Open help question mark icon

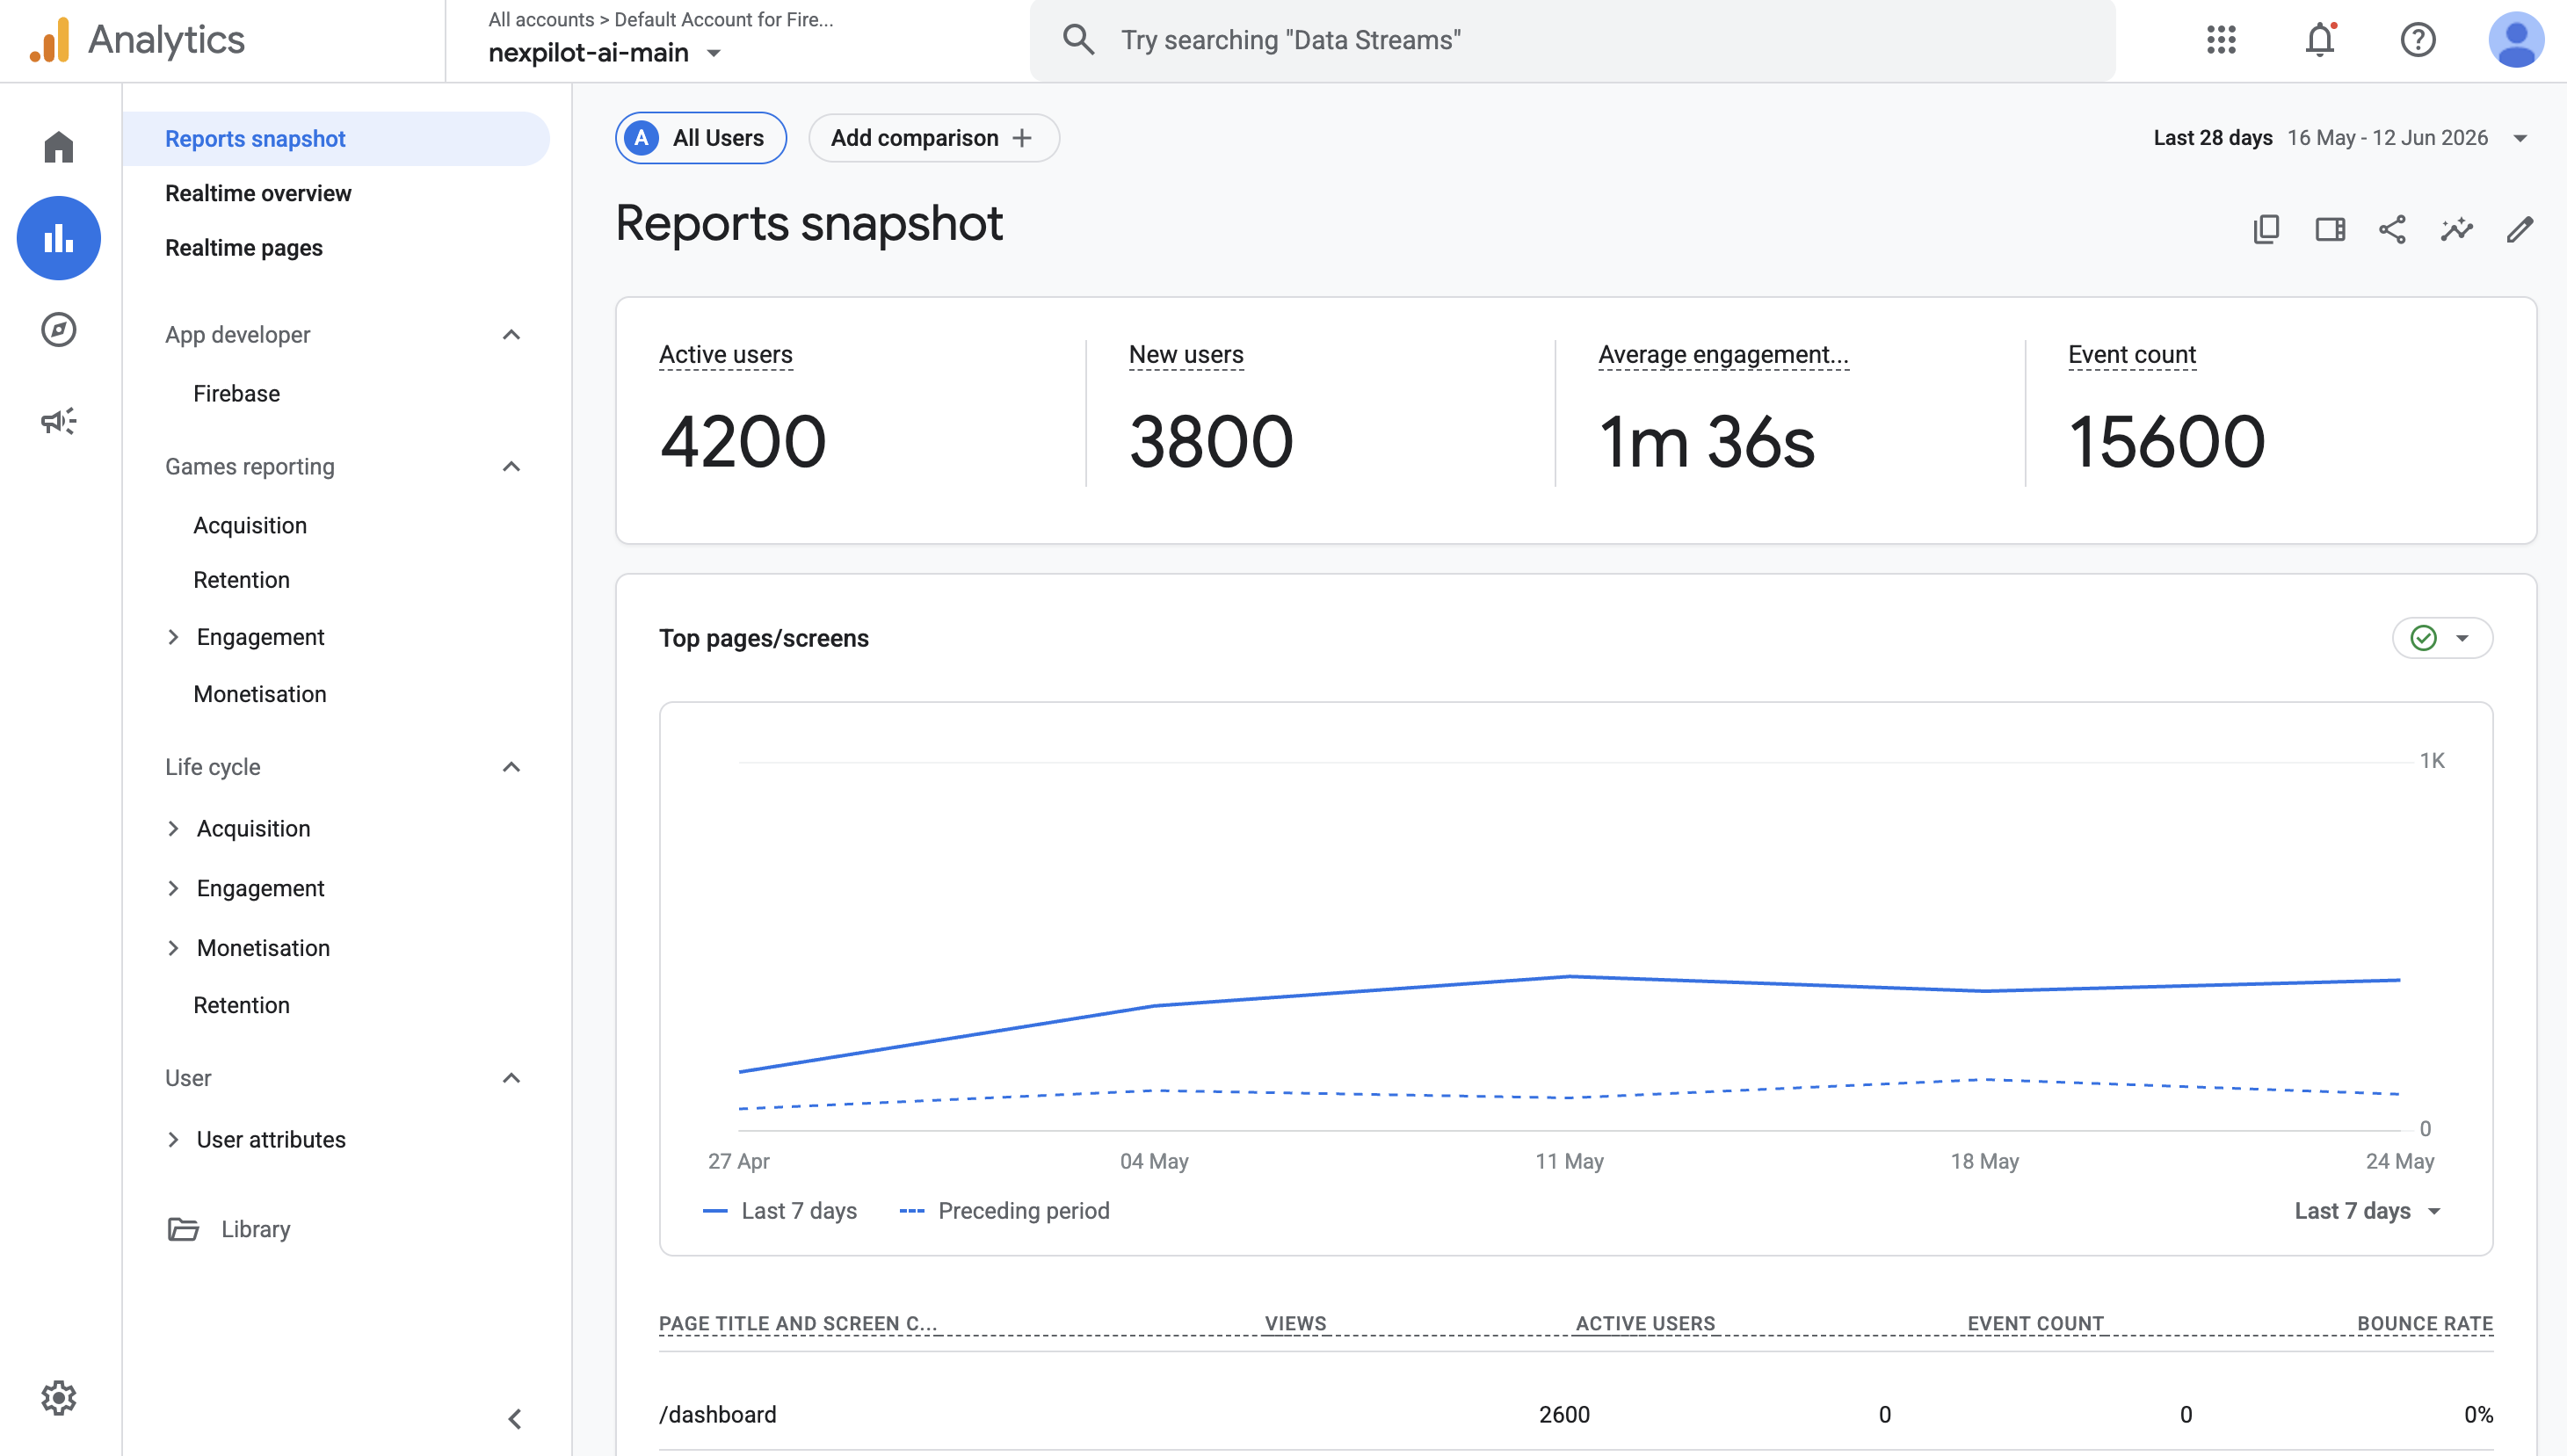tap(2418, 40)
